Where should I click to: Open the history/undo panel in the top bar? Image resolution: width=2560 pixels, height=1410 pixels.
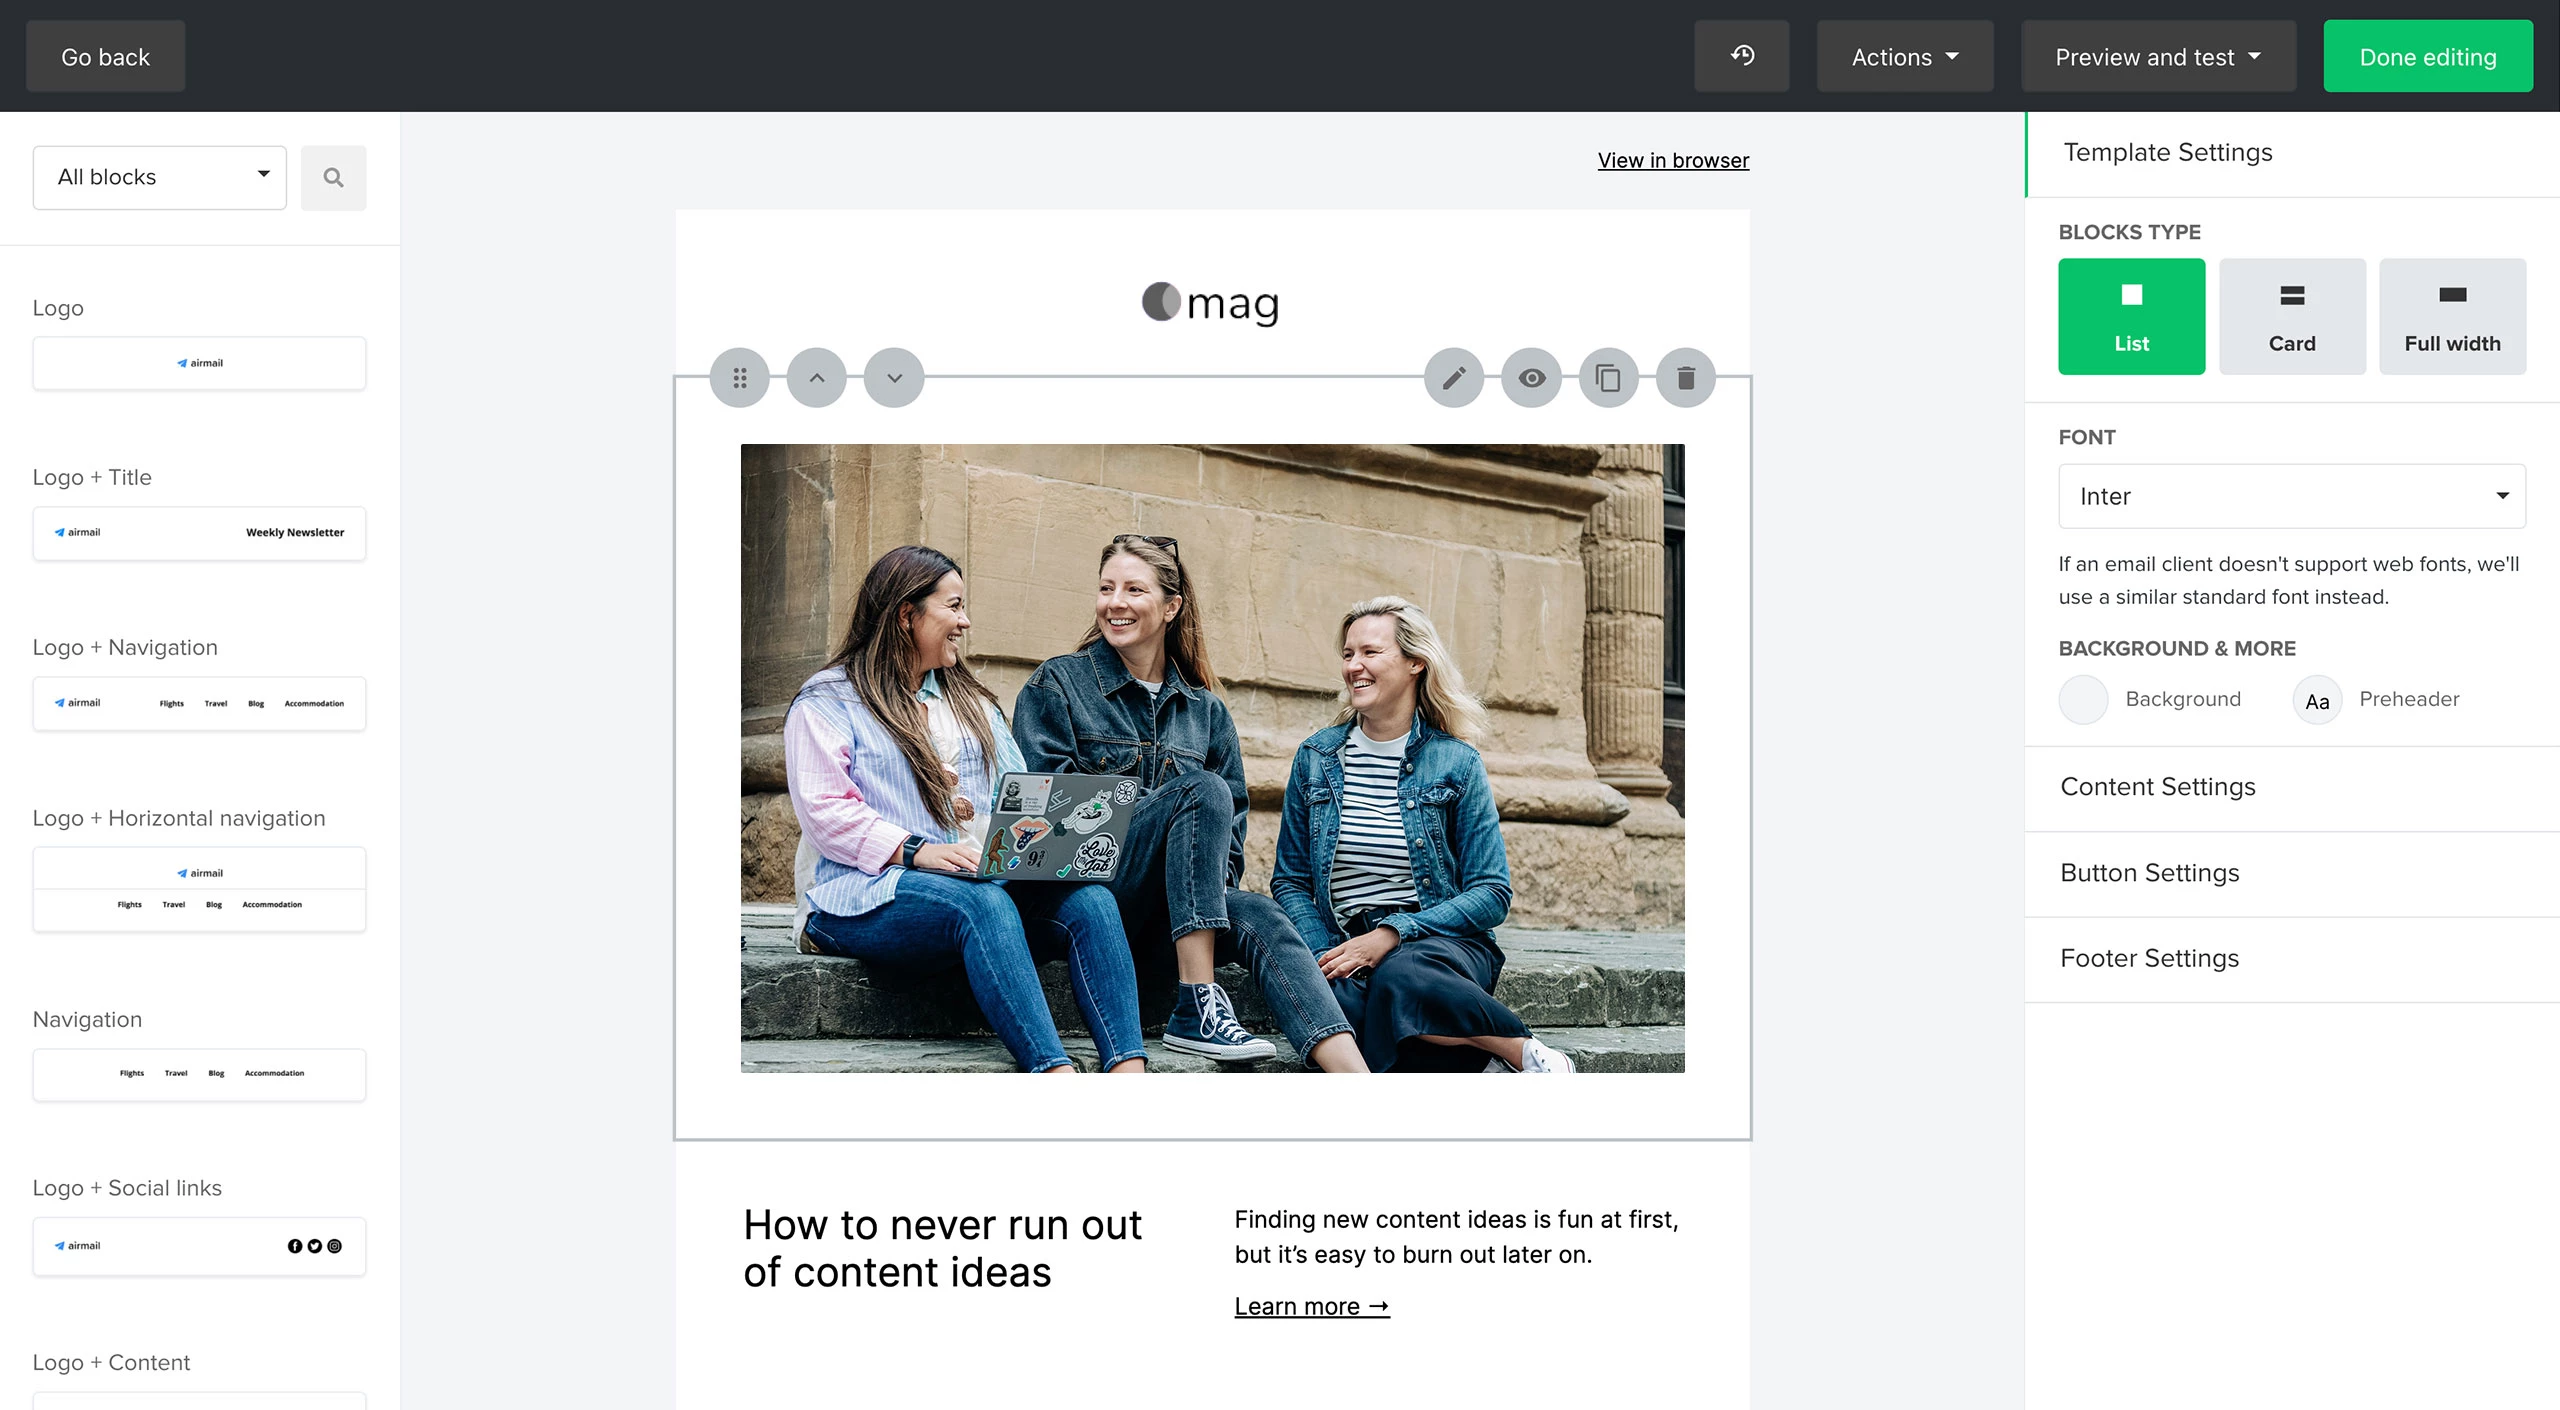pos(1741,55)
